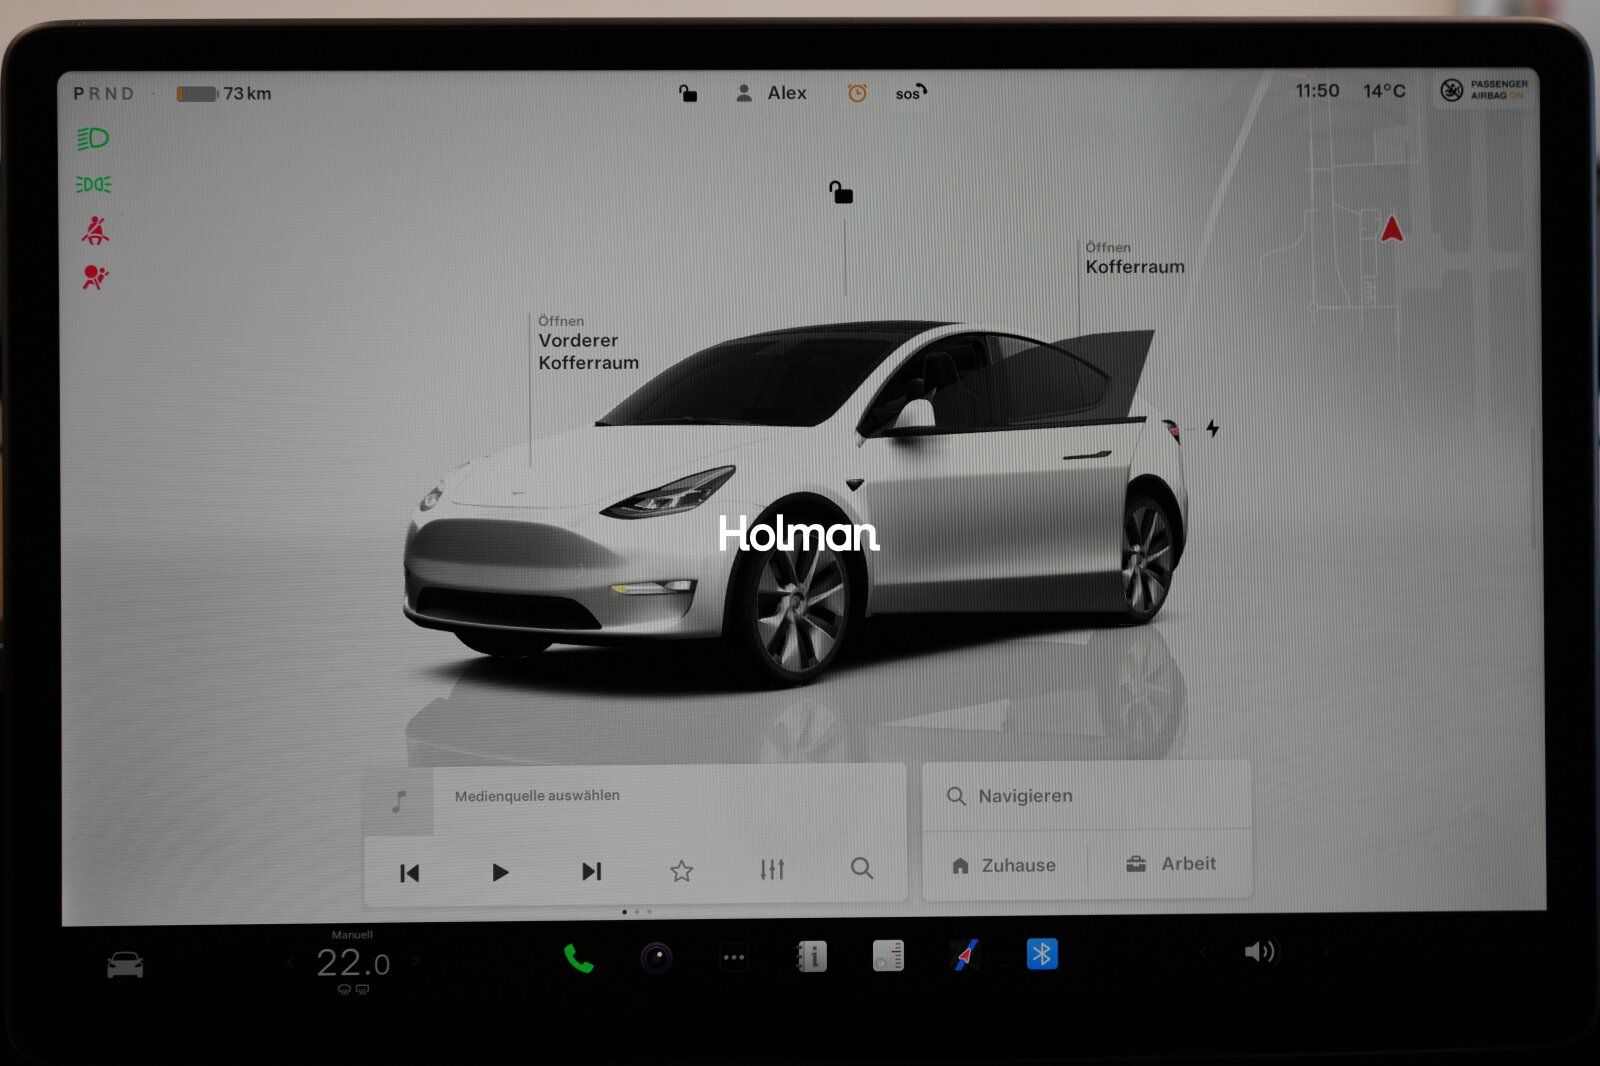Tap the speaker volume icon

click(x=1260, y=951)
